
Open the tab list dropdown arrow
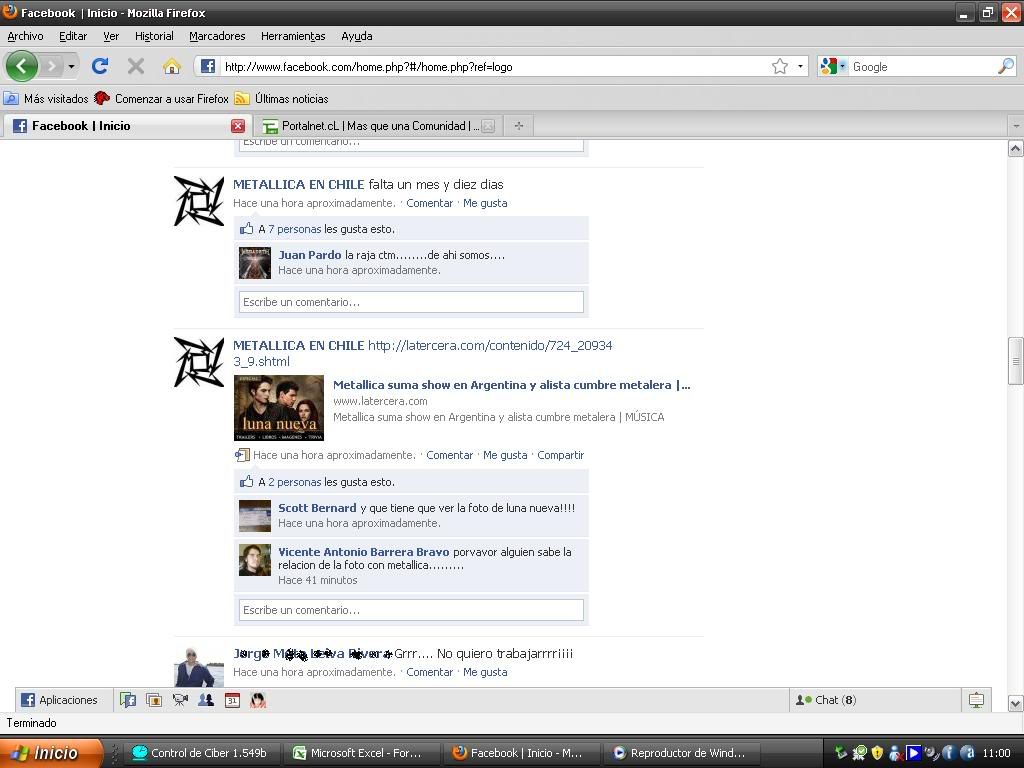click(1016, 125)
